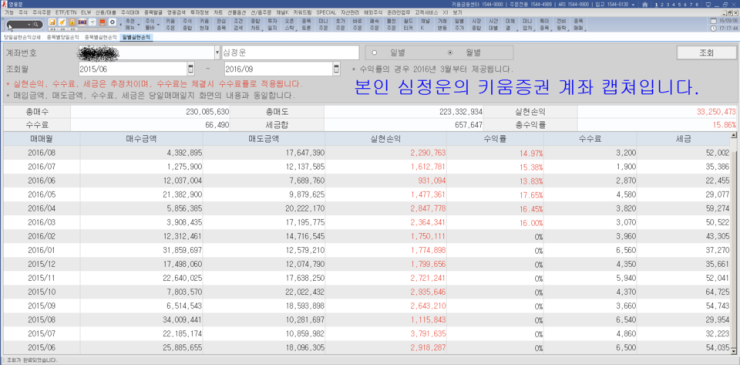This screenshot has width=740, height=365.
Task: Open the start-date calendar picker icon
Action: [x=191, y=69]
